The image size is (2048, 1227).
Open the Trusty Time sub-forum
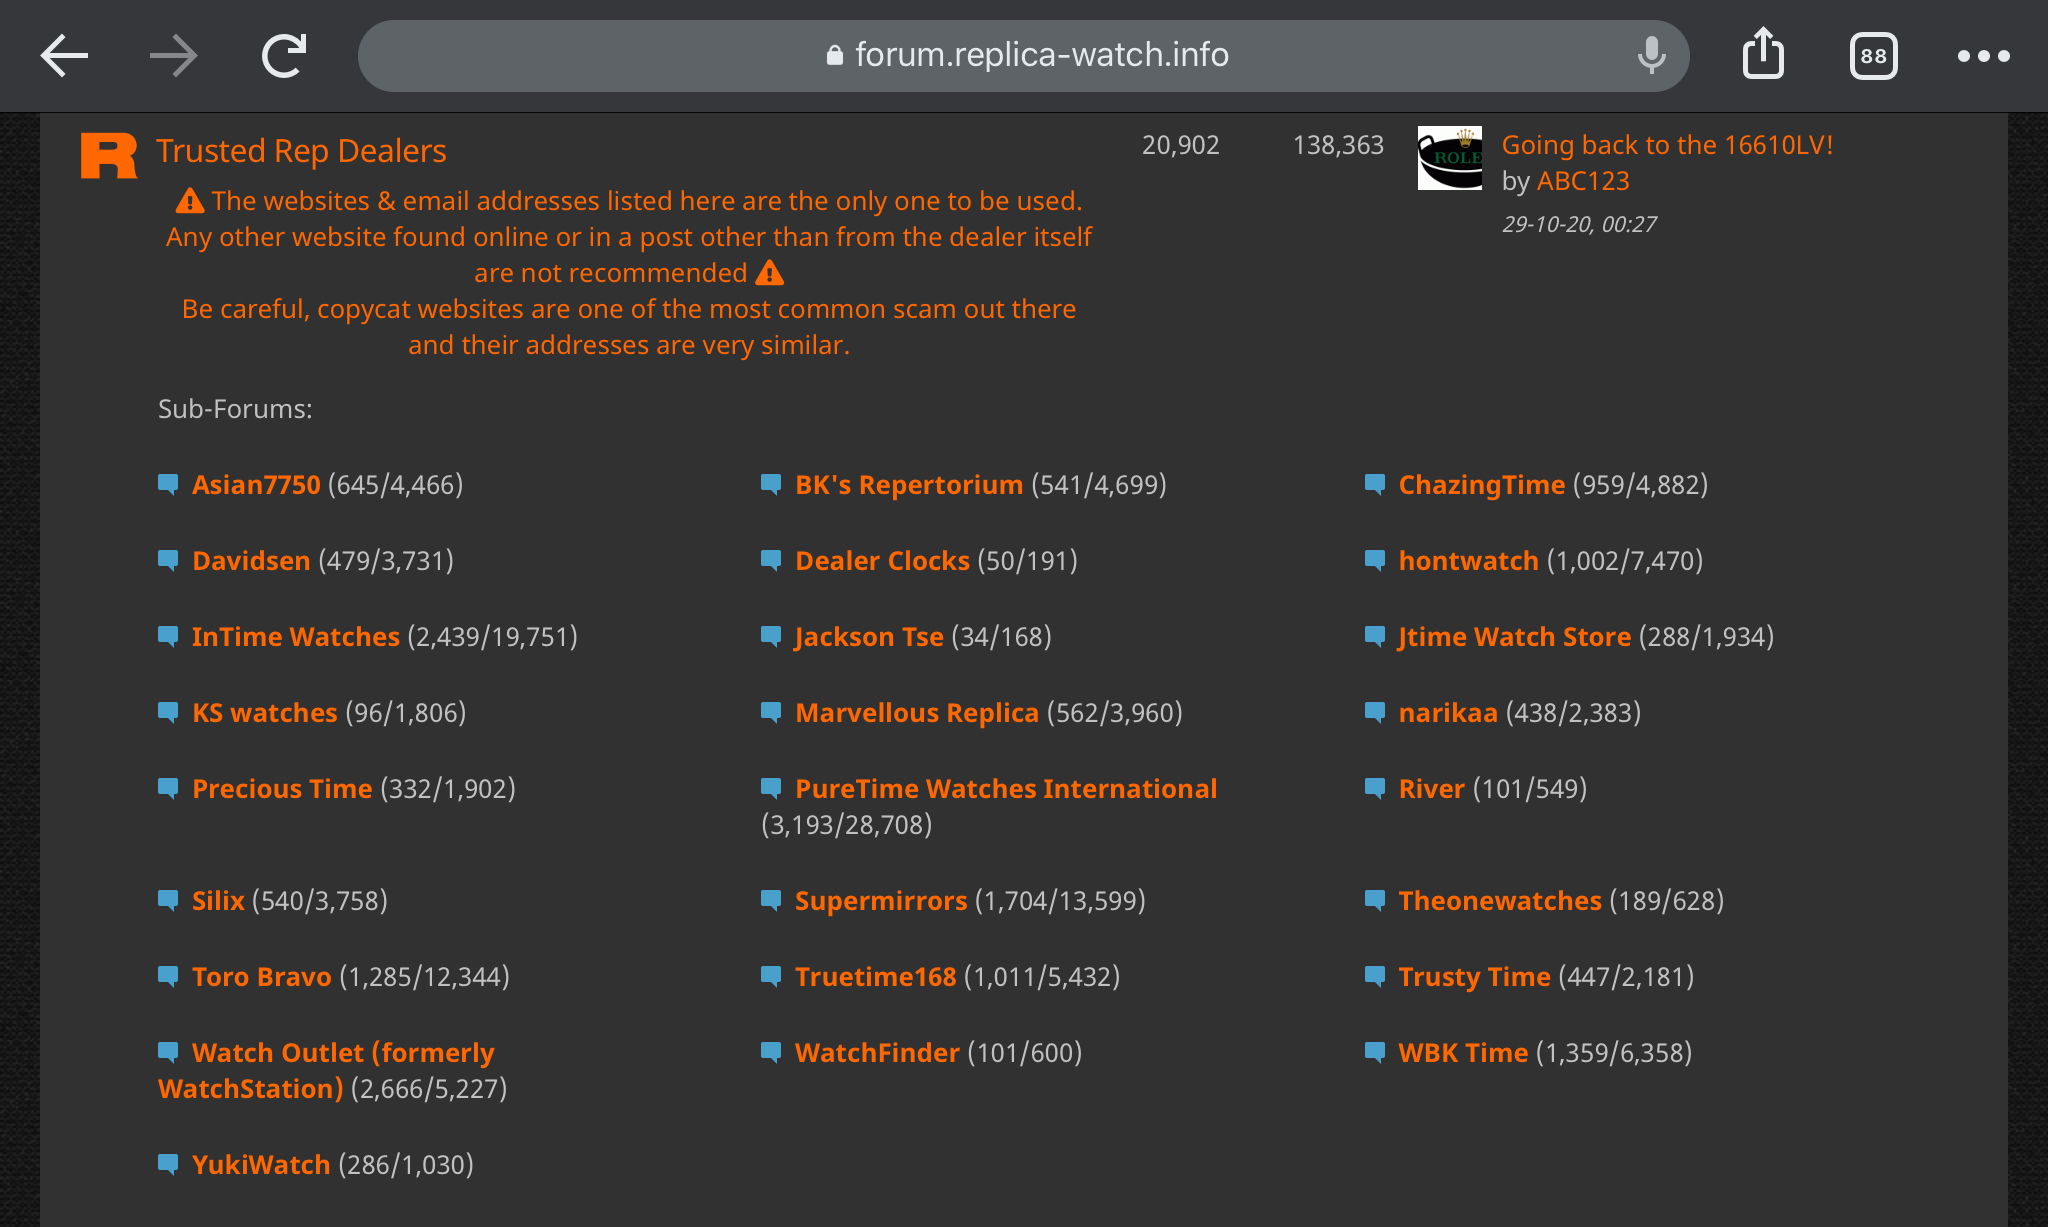click(x=1474, y=976)
